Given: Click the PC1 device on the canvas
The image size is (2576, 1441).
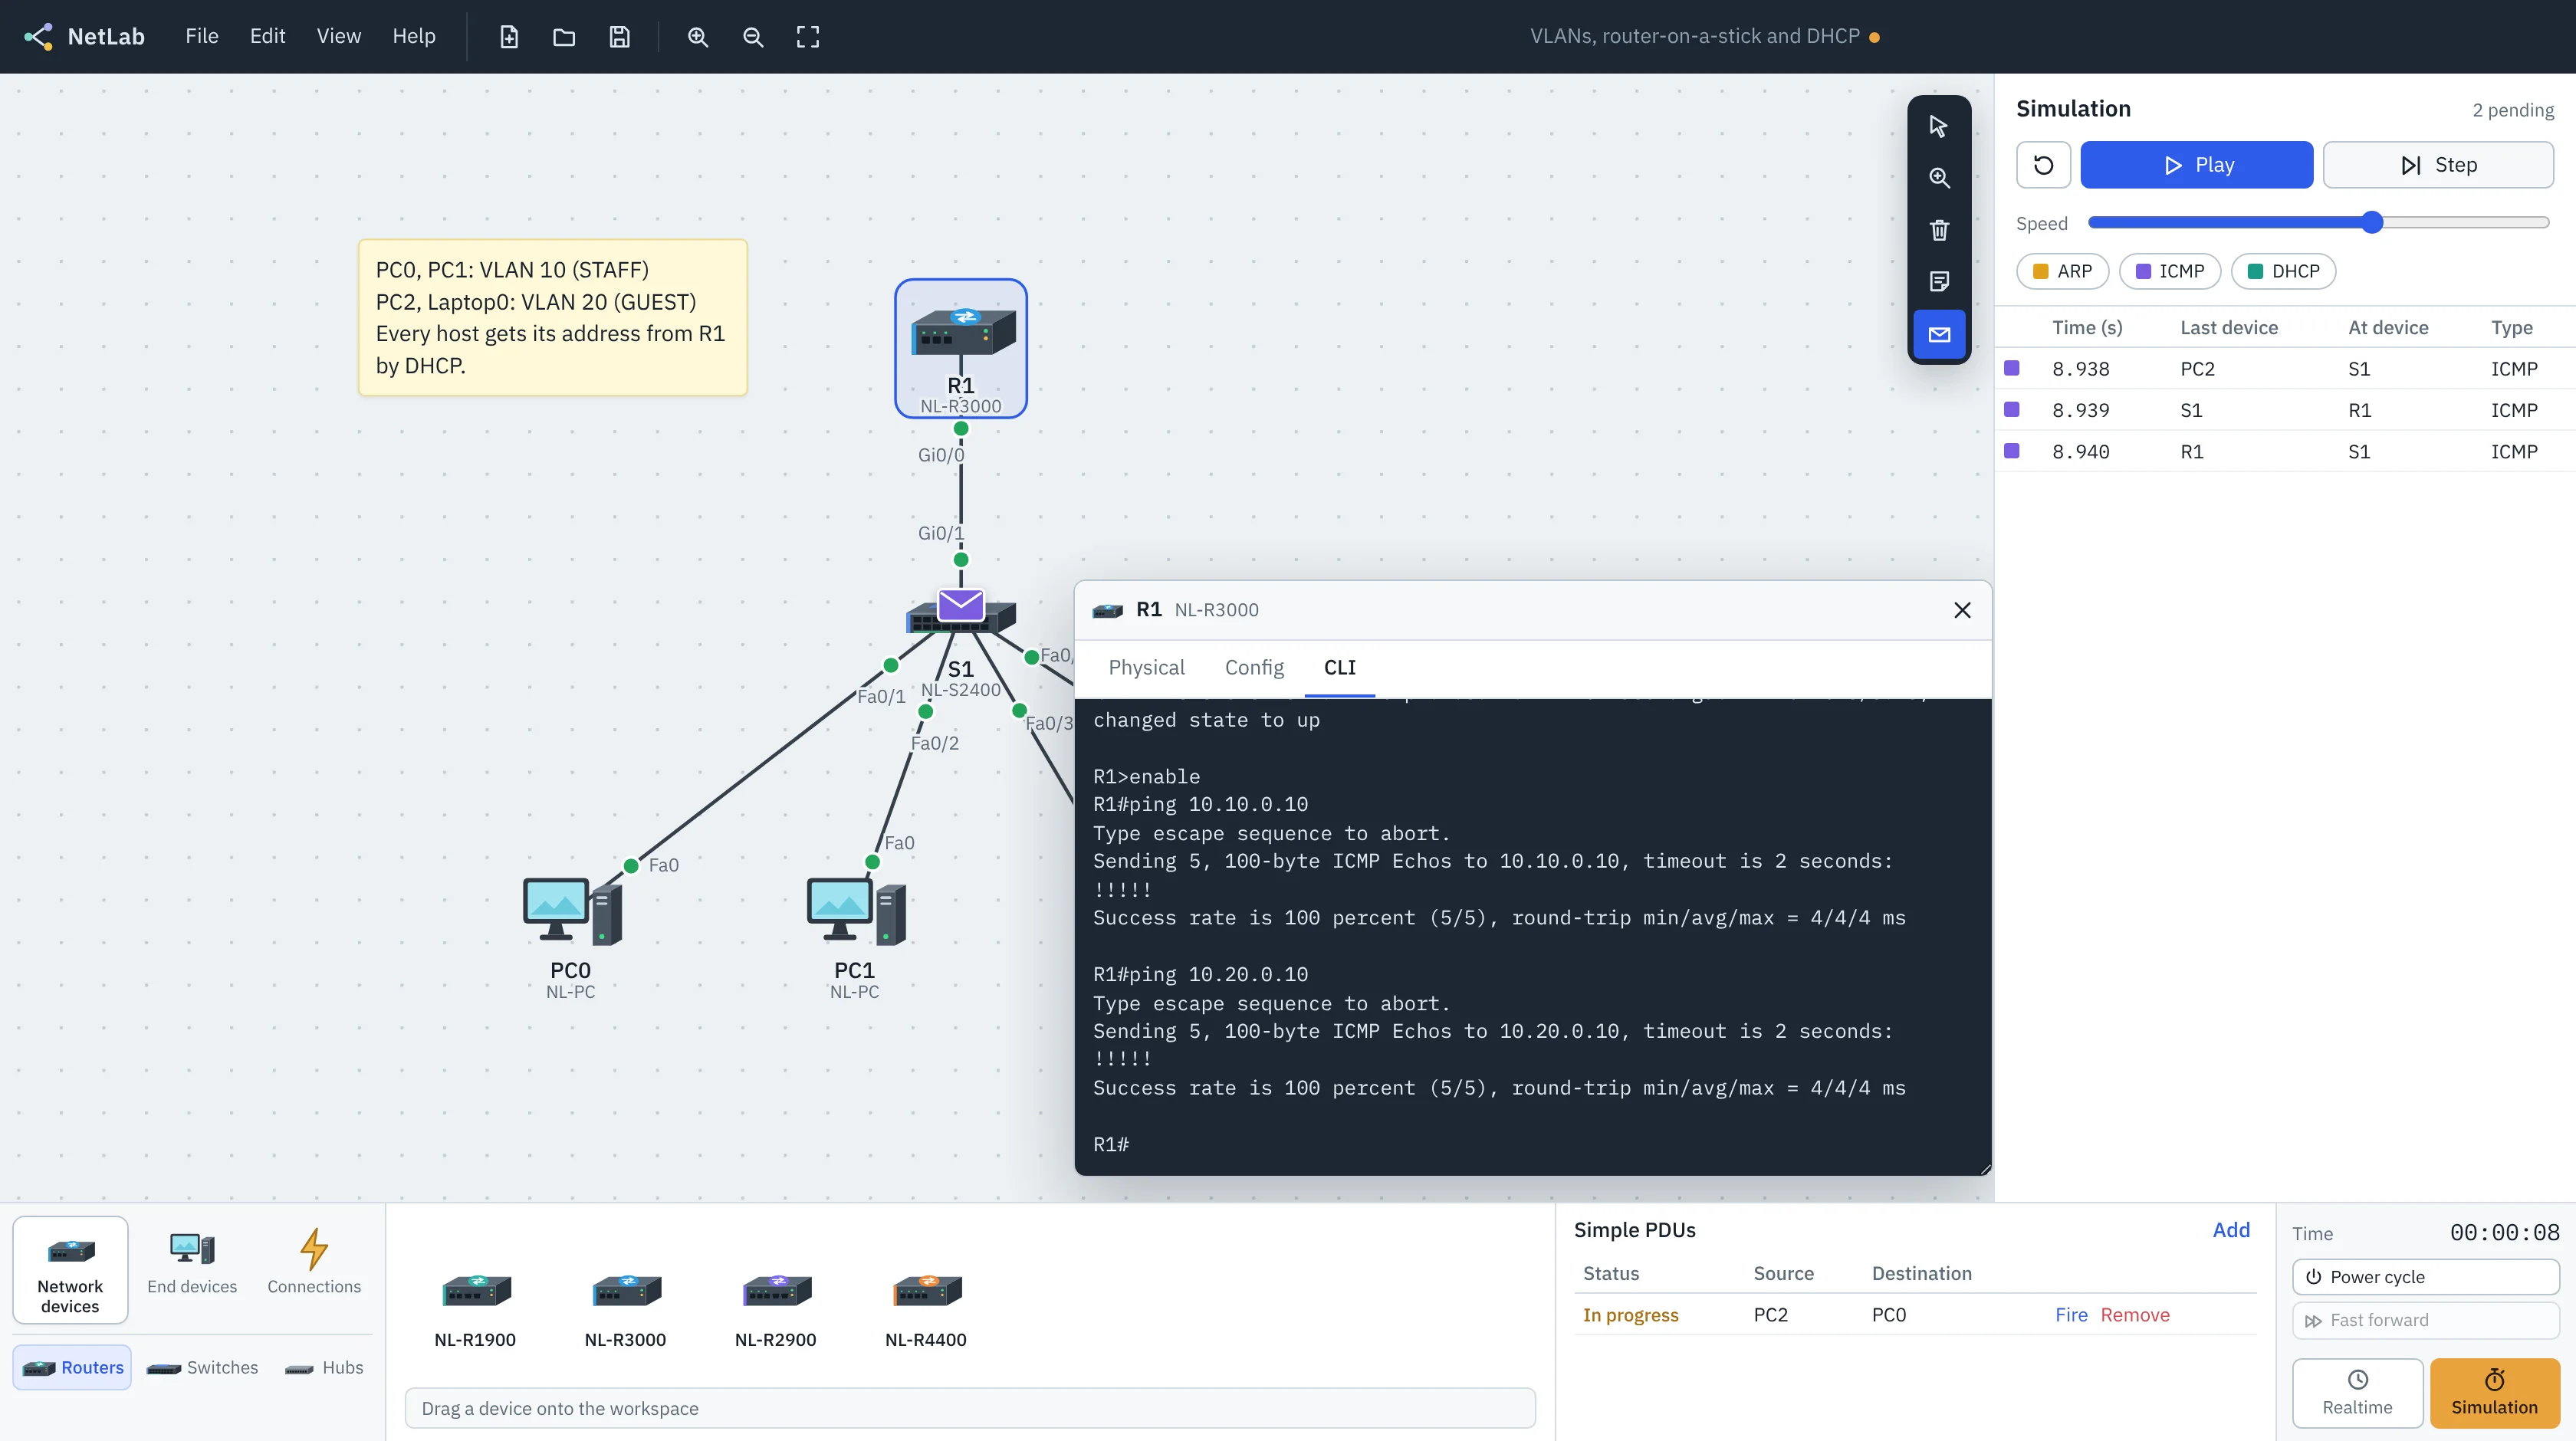Looking at the screenshot, I should (x=855, y=935).
